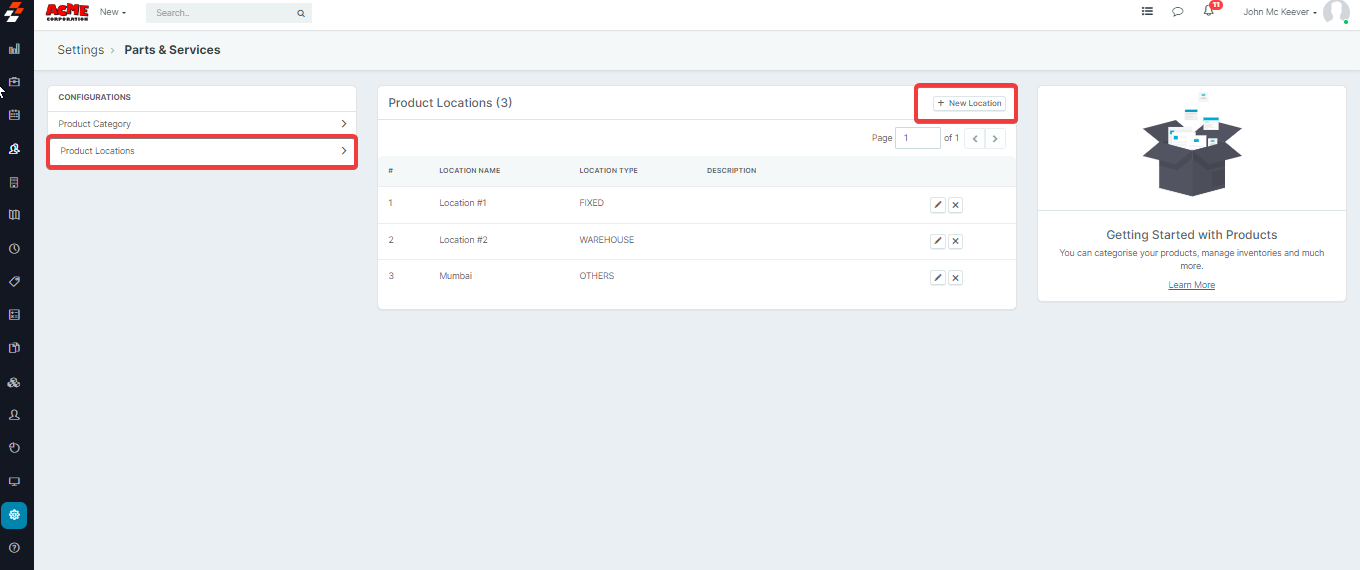Open the briefcase icon in left sidebar
The width and height of the screenshot is (1360, 570).
(14, 82)
